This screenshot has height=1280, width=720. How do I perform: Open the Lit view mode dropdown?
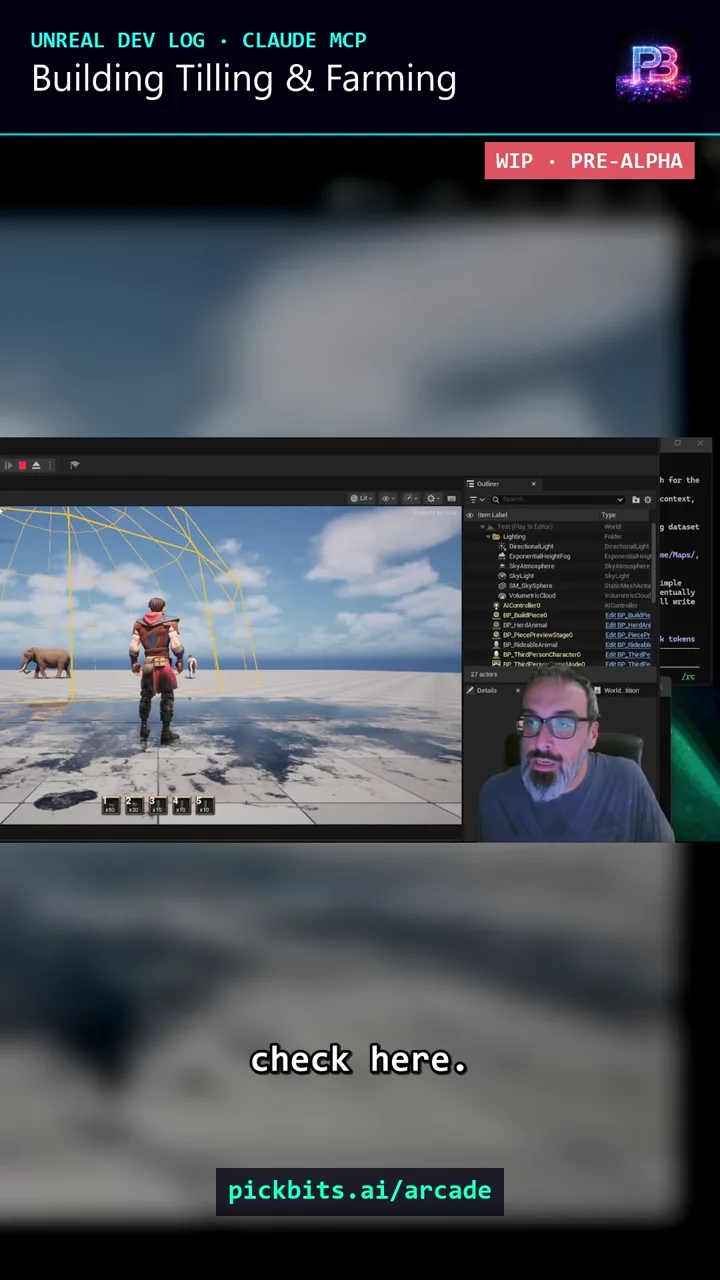click(x=361, y=498)
